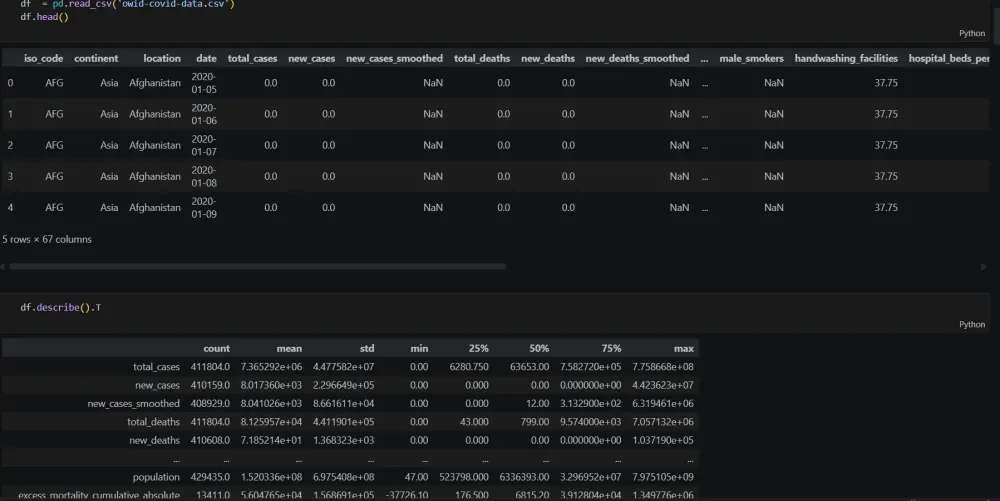
Task: Click the total_deaths 50% value 799.00
Action: [534, 422]
